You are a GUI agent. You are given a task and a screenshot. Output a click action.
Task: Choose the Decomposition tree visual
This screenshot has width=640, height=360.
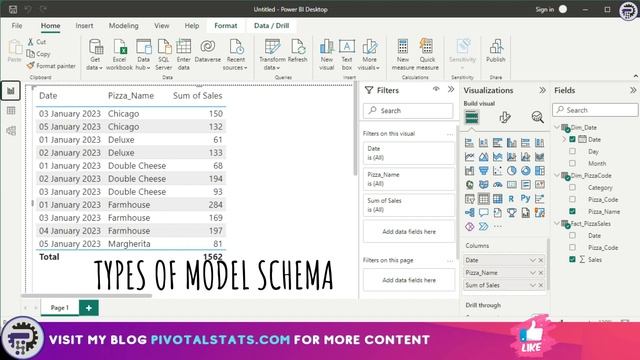[x=469, y=213]
